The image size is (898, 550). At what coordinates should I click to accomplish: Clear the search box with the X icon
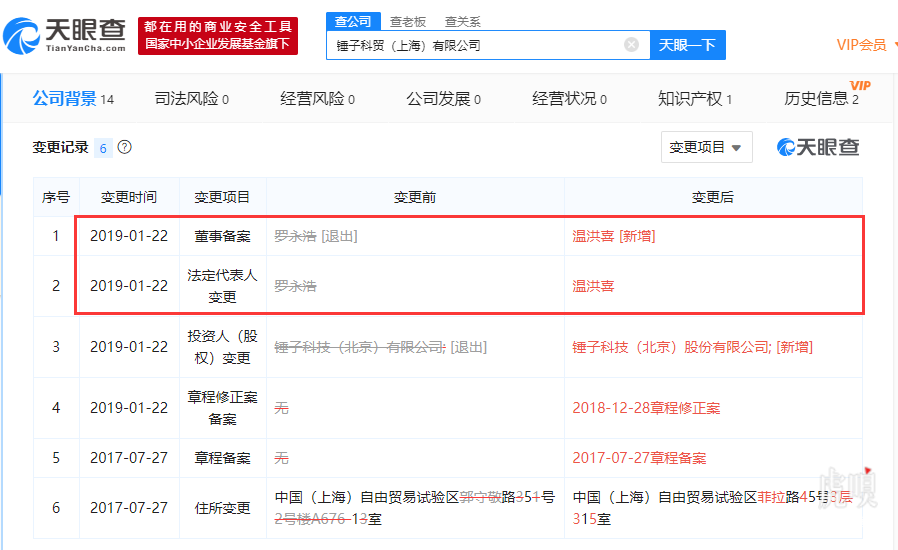pyautogui.click(x=631, y=45)
